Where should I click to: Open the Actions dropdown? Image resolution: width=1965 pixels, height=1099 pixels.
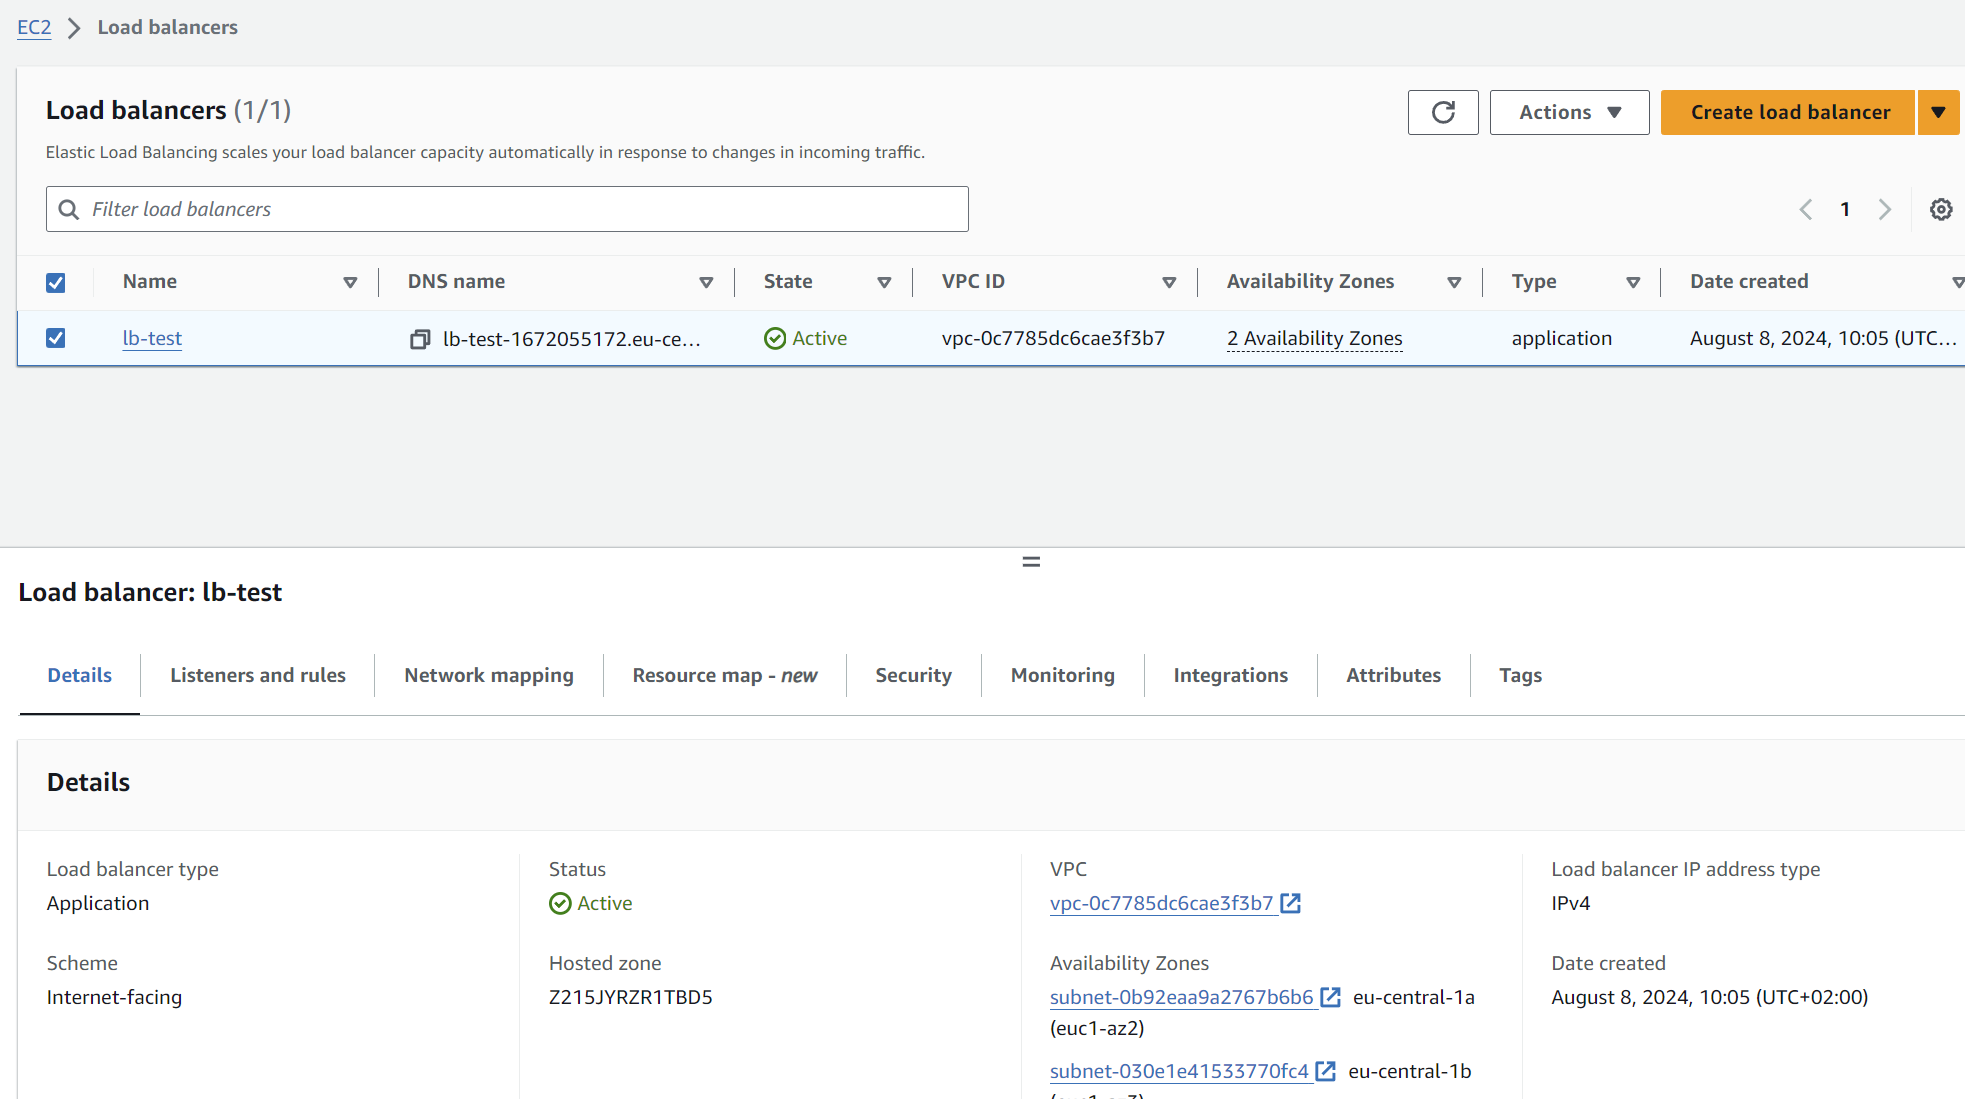coord(1569,112)
